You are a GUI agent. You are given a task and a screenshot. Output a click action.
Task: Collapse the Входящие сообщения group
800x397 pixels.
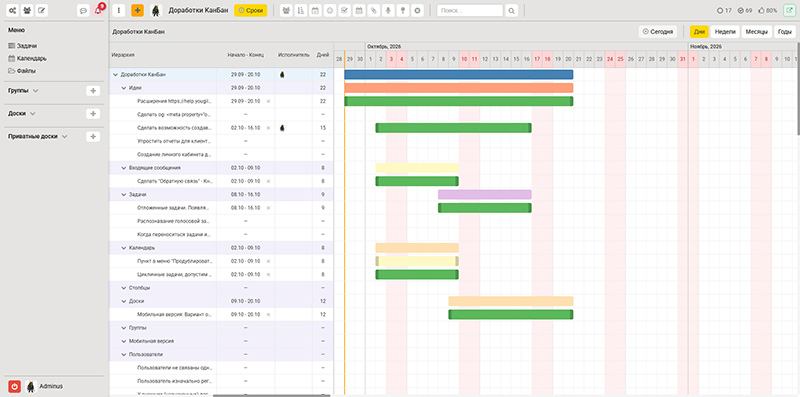pyautogui.click(x=123, y=167)
